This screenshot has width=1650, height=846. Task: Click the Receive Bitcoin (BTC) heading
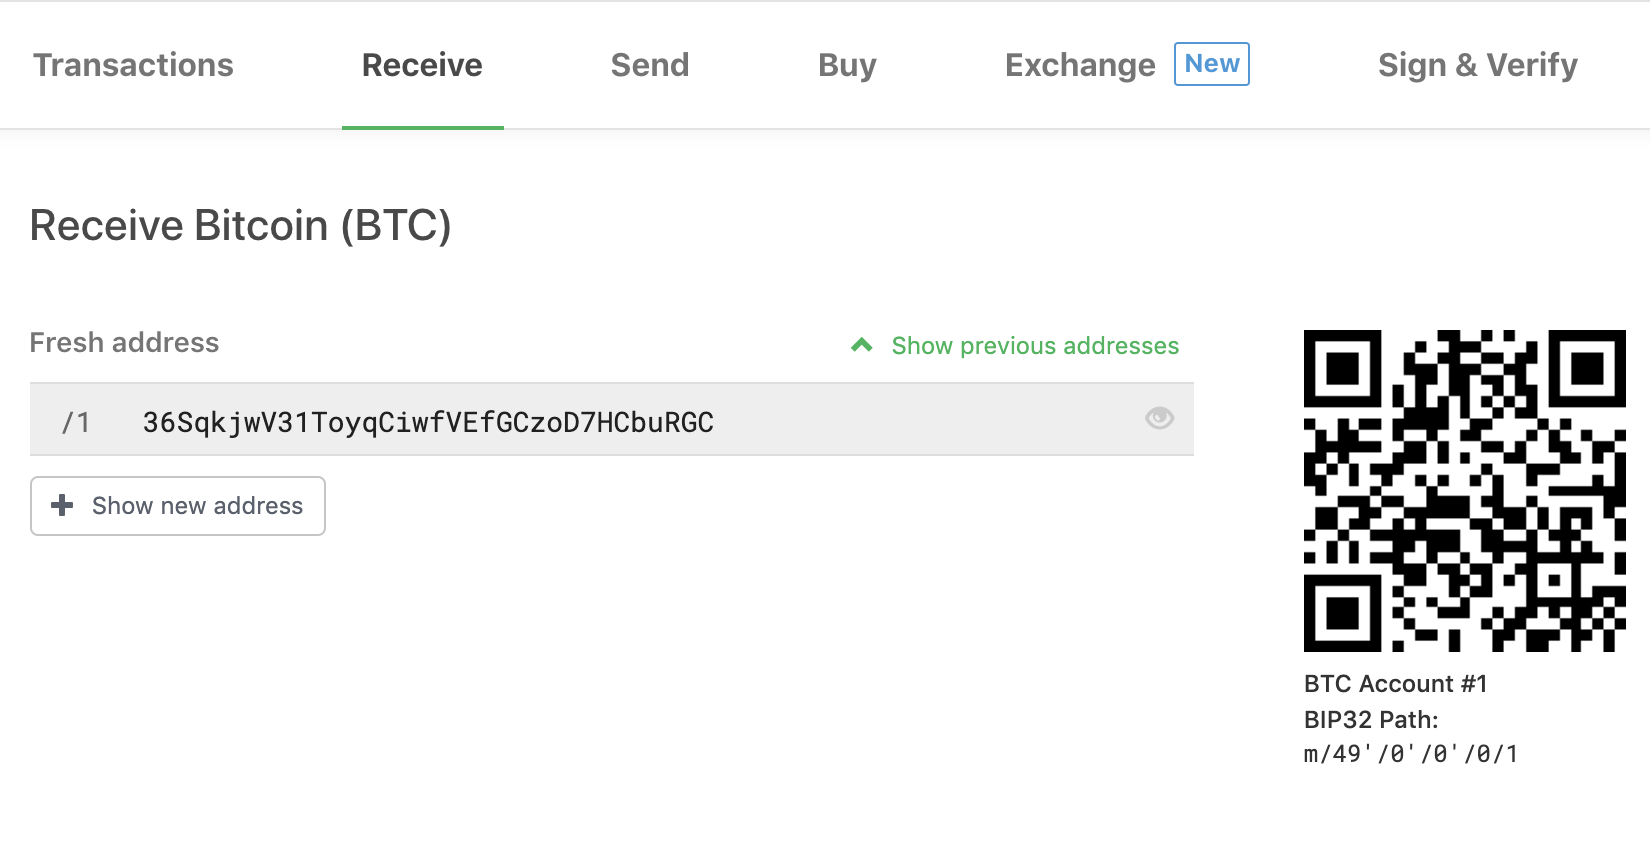click(x=241, y=226)
